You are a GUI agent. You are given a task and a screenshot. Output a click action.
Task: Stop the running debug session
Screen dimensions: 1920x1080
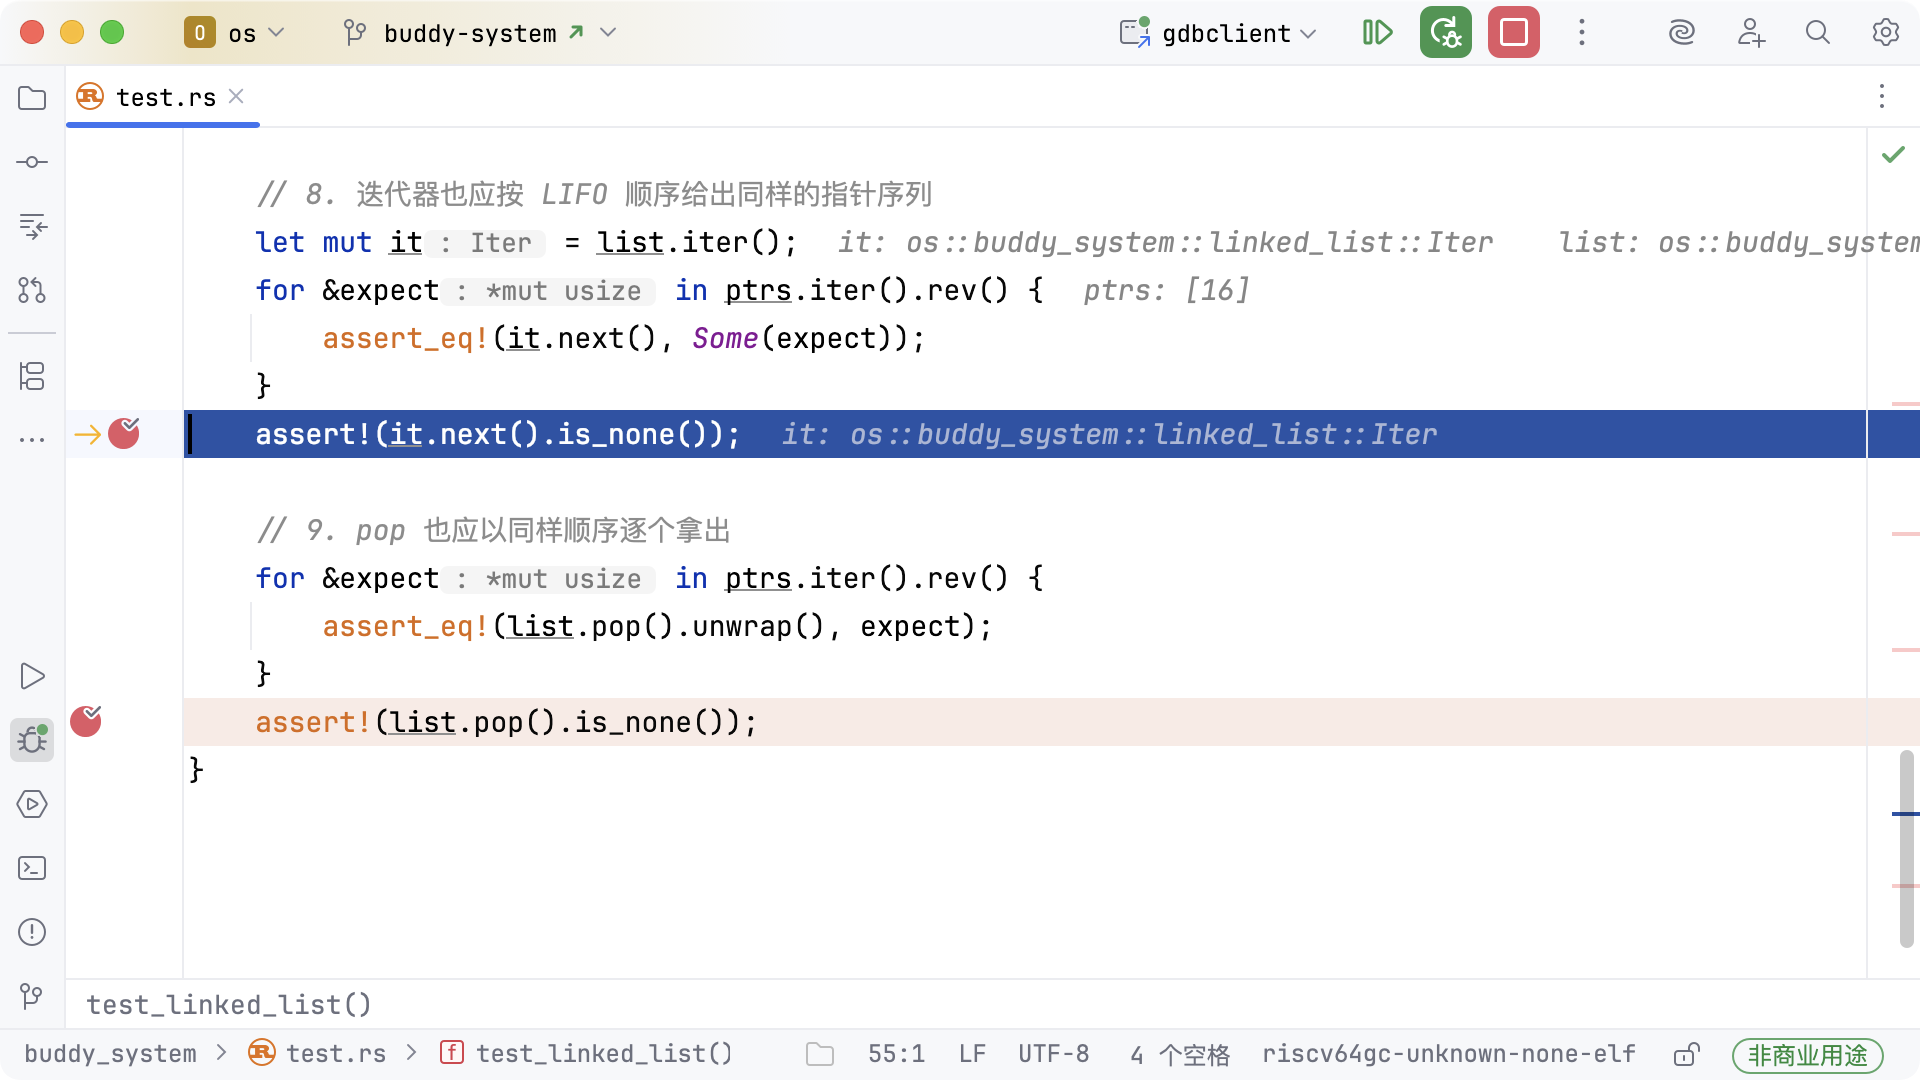[x=1513, y=33]
